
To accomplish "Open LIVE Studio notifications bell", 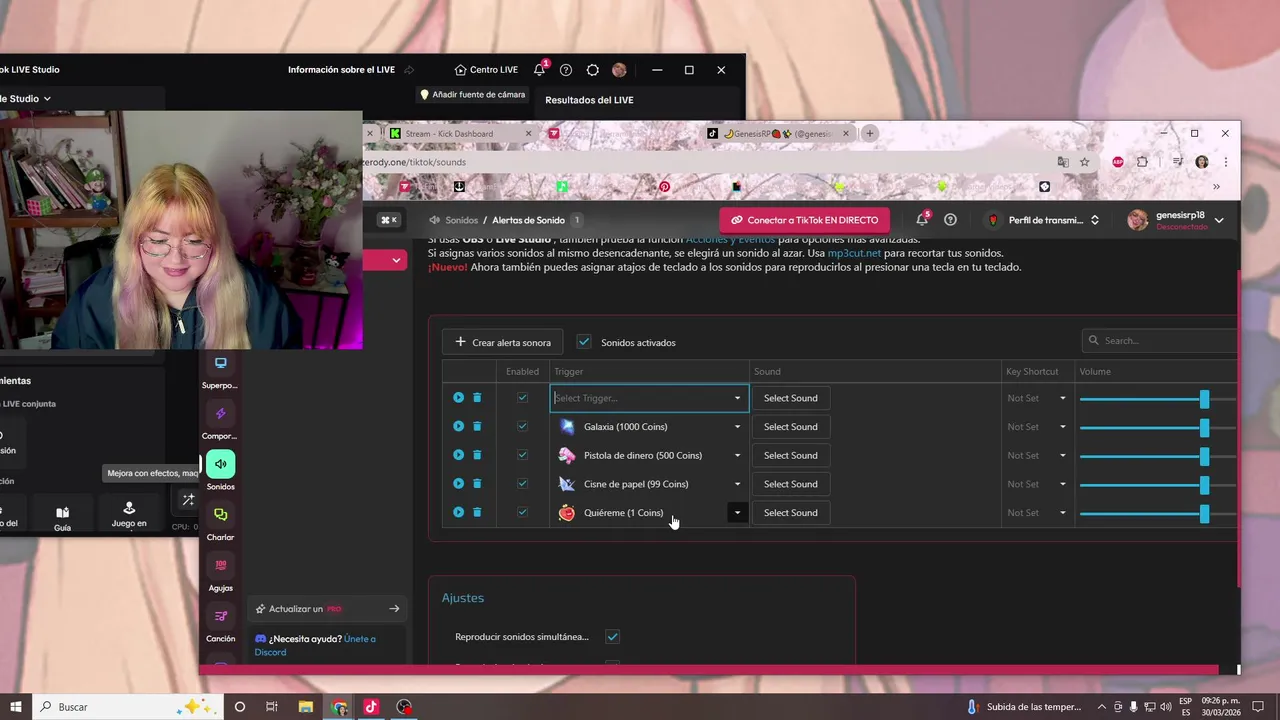I will click(540, 70).
